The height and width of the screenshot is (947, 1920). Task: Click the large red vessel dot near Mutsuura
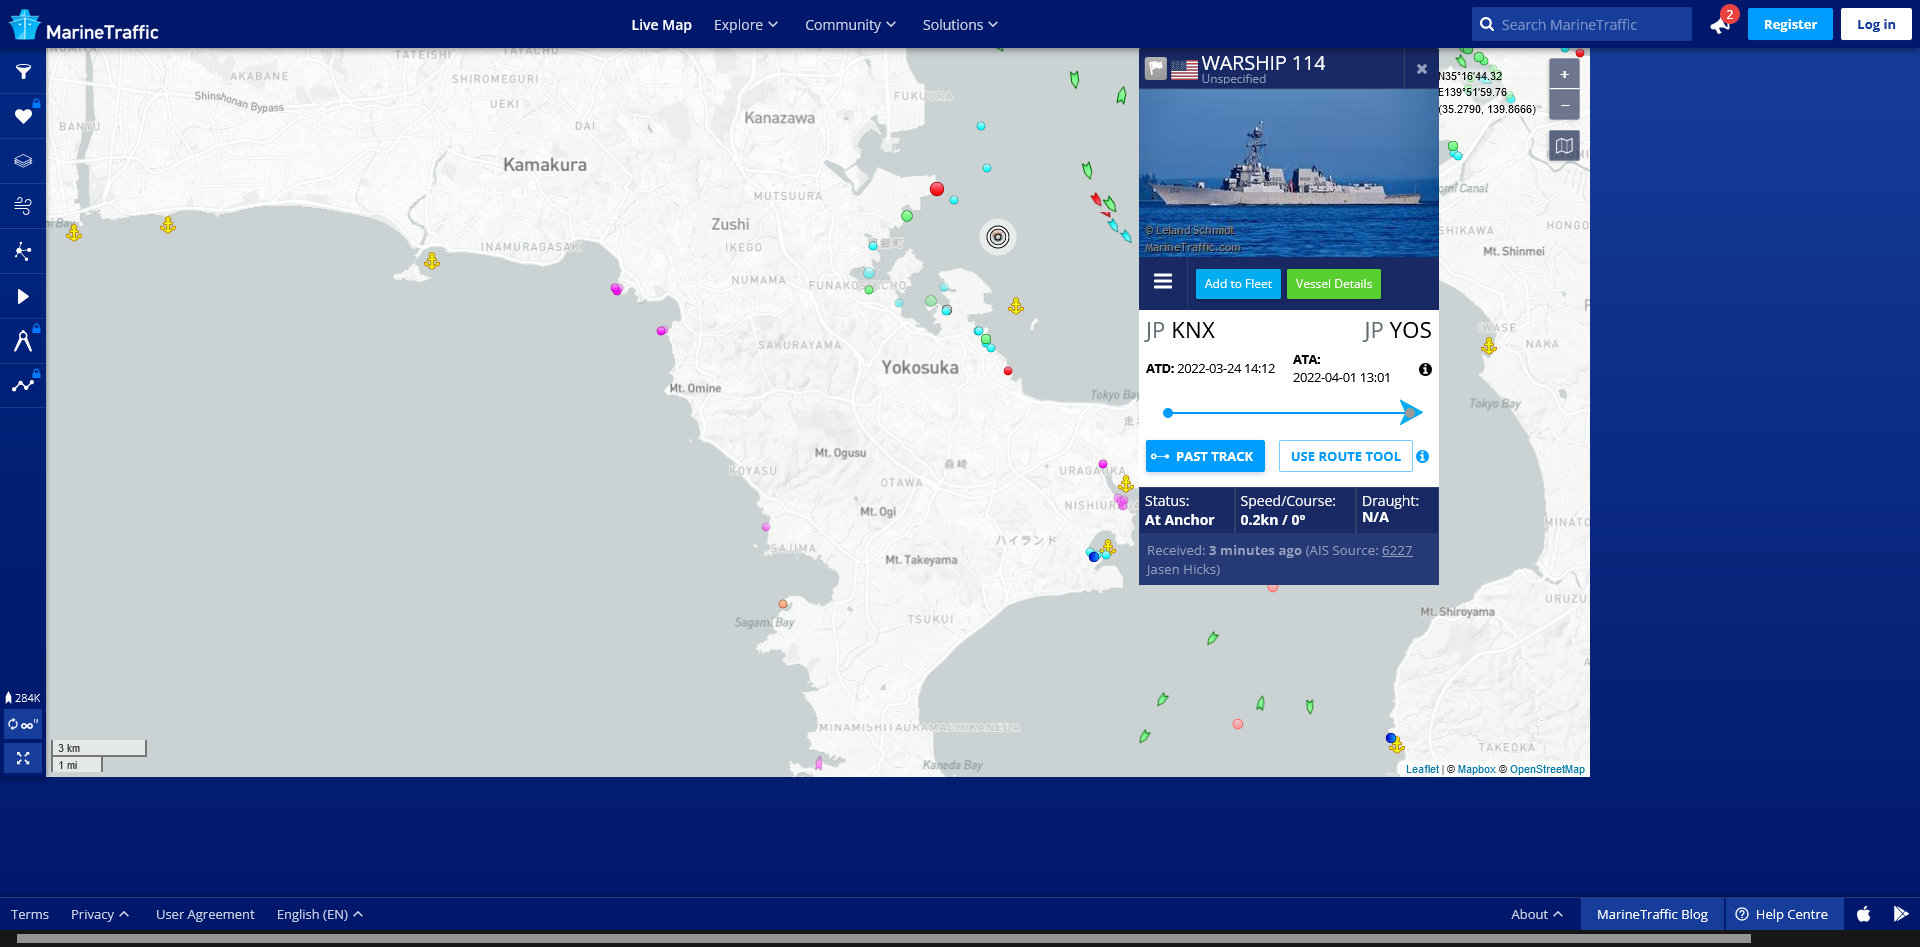pyautogui.click(x=937, y=189)
